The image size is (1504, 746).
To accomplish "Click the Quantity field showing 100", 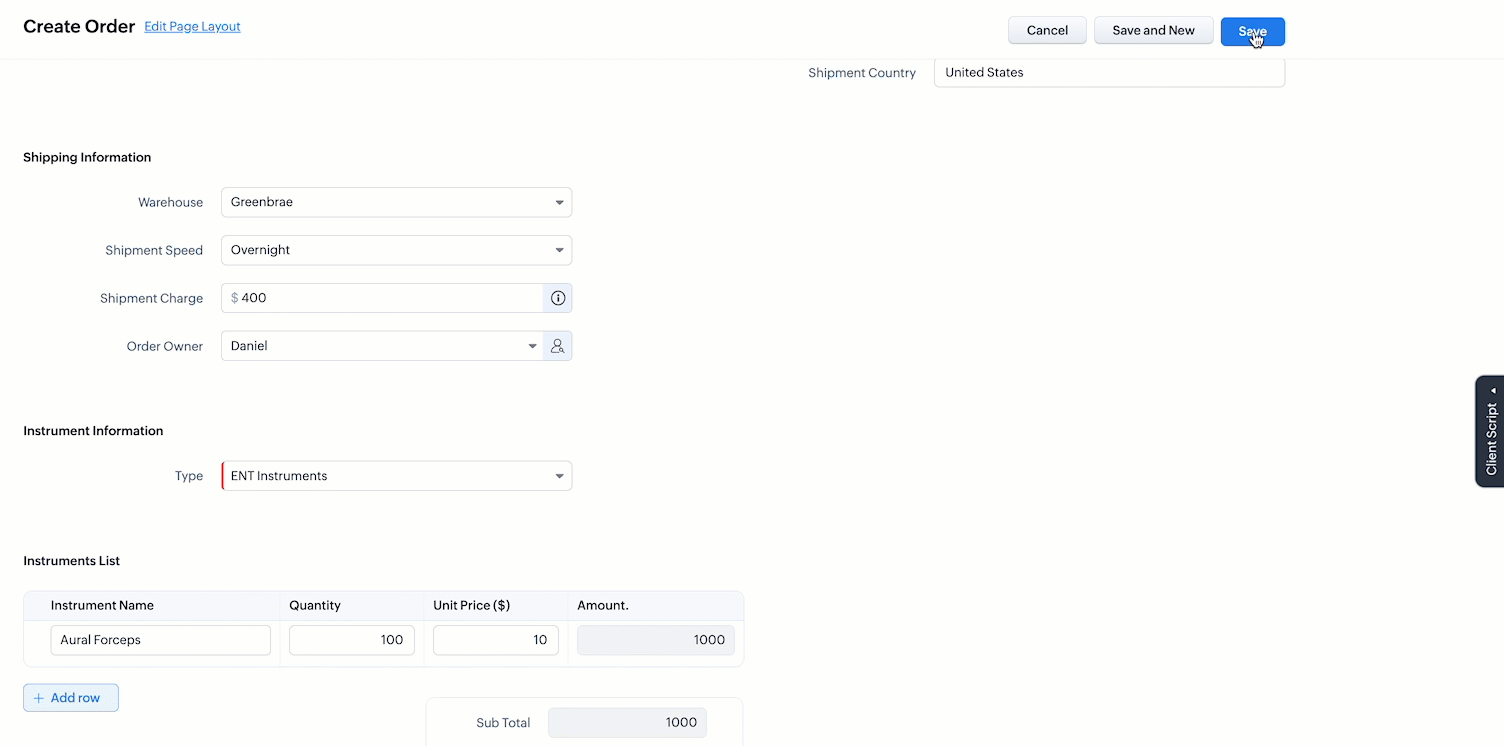I will click(351, 640).
